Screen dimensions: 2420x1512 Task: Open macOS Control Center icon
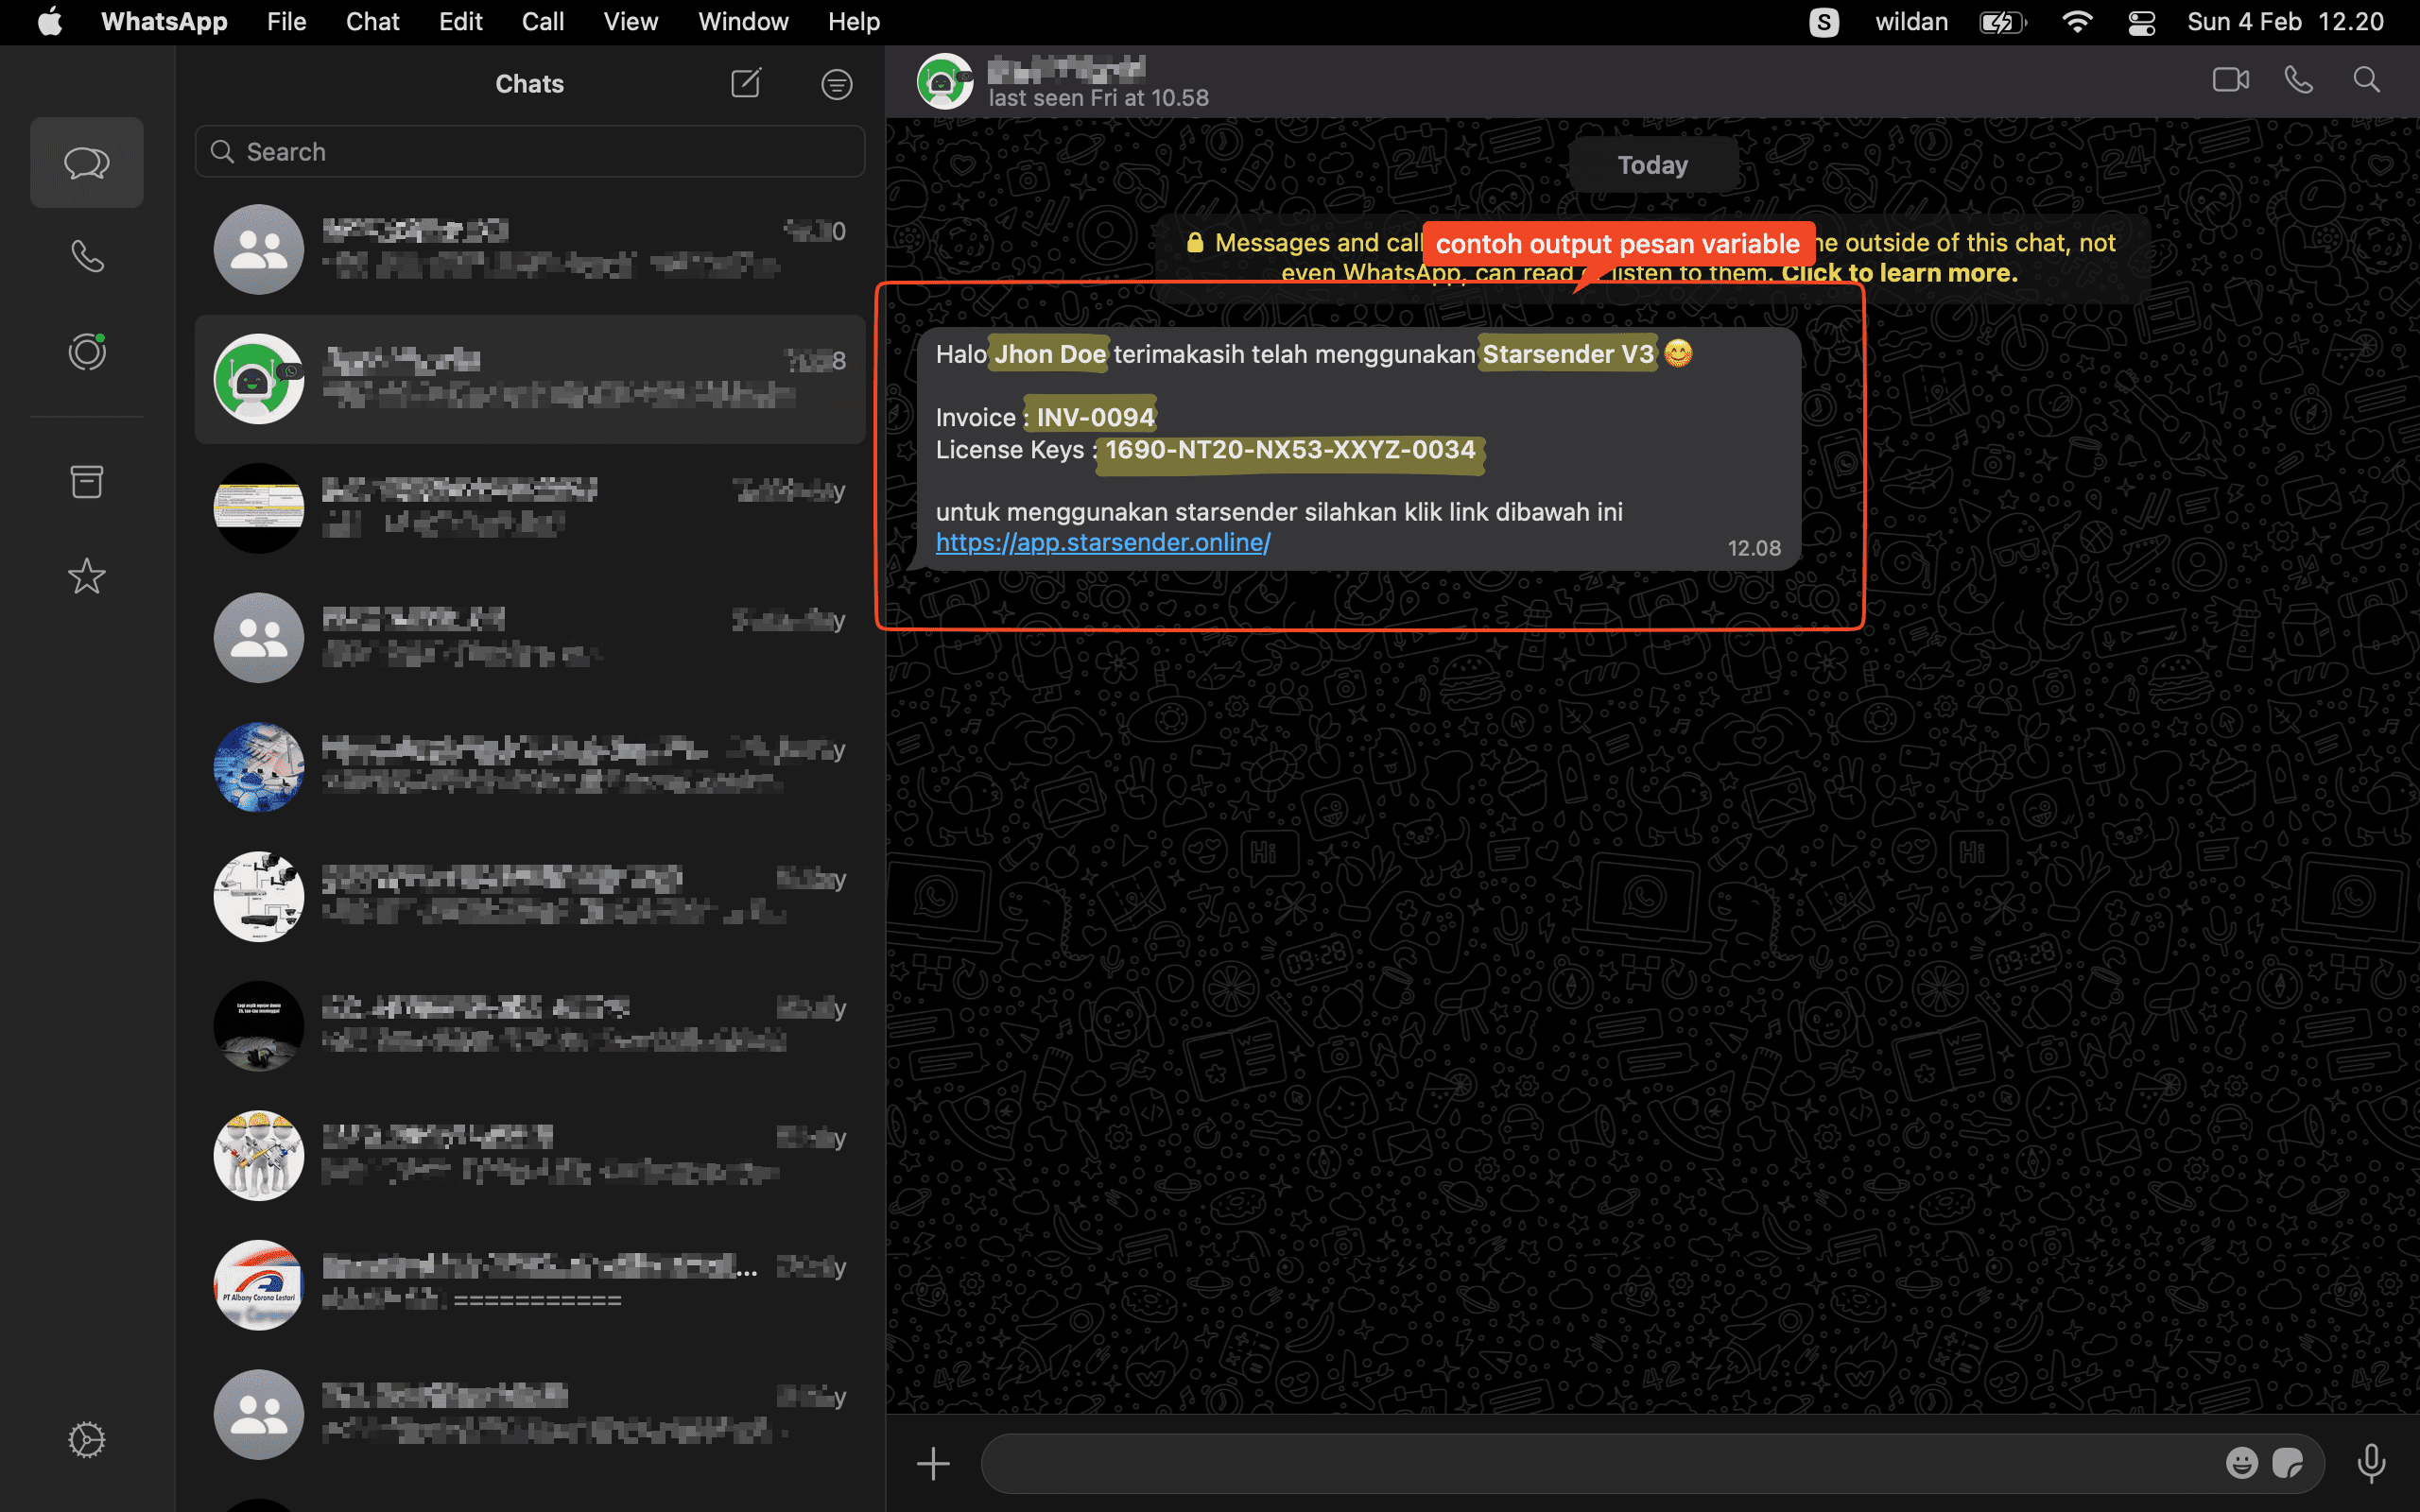pyautogui.click(x=2141, y=22)
